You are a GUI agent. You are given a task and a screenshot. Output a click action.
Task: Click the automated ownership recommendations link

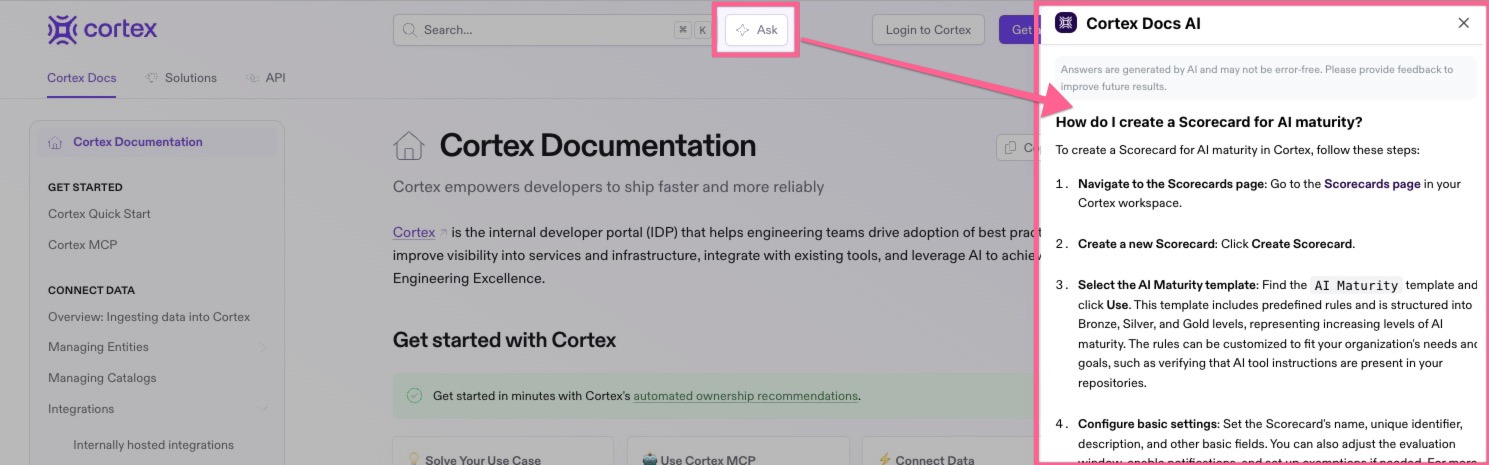point(746,396)
